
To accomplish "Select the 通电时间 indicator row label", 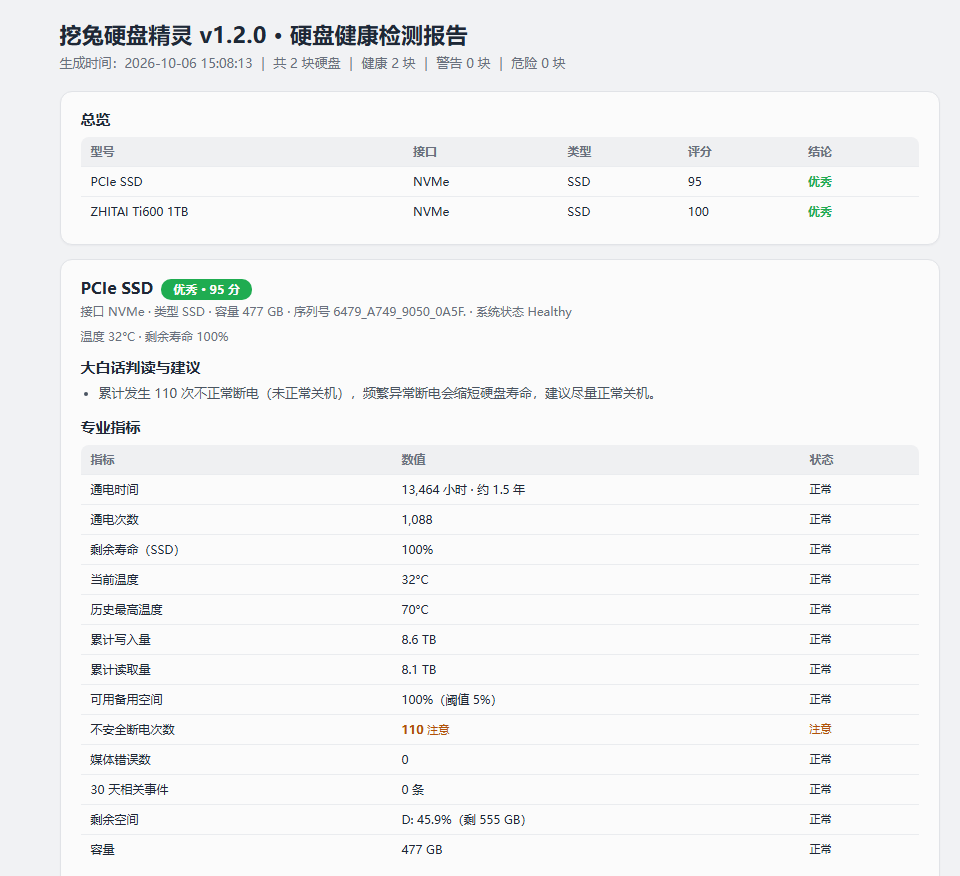I will pyautogui.click(x=114, y=490).
